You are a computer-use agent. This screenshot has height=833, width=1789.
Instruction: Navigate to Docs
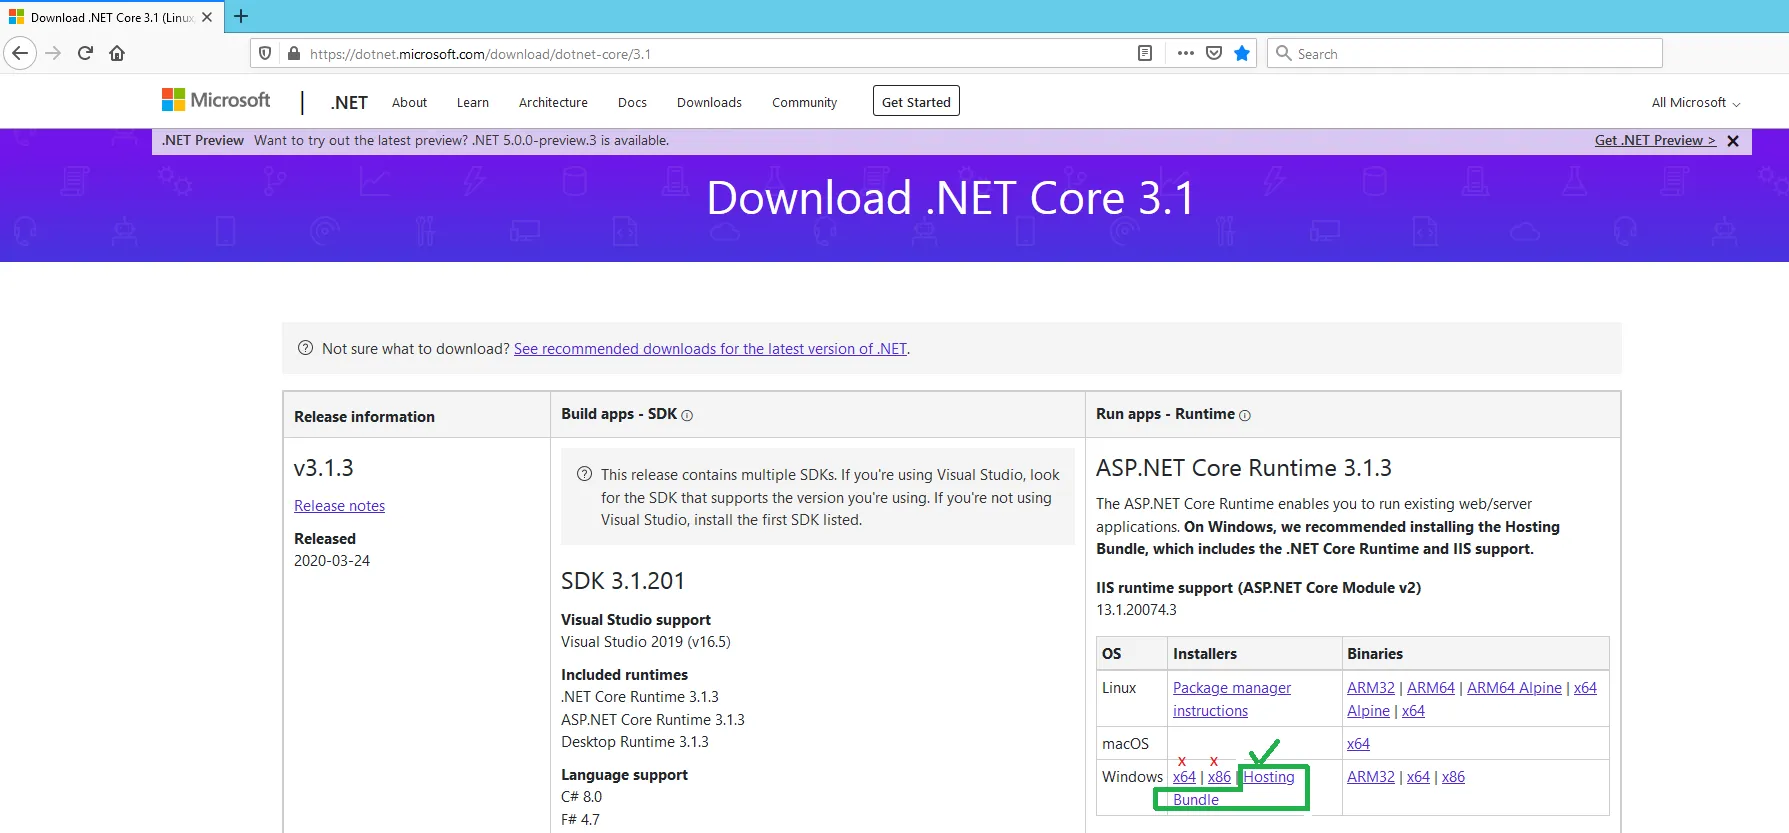point(632,102)
